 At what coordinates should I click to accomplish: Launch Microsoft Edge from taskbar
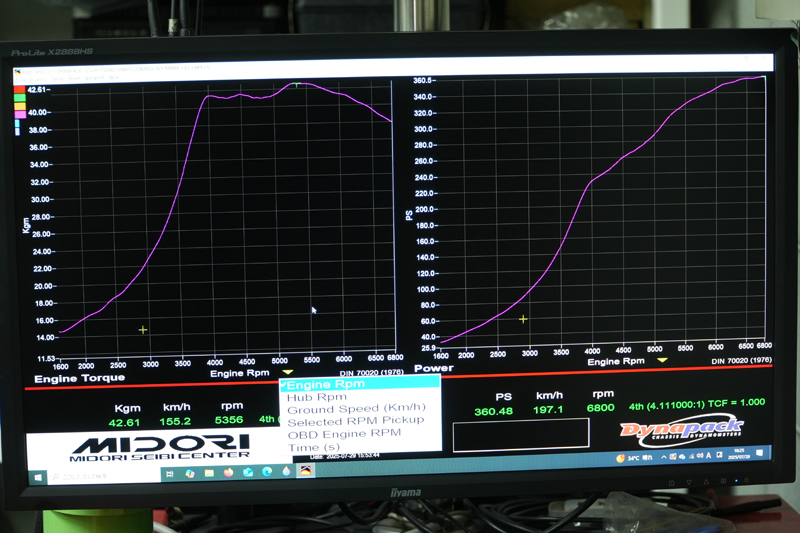[x=267, y=472]
